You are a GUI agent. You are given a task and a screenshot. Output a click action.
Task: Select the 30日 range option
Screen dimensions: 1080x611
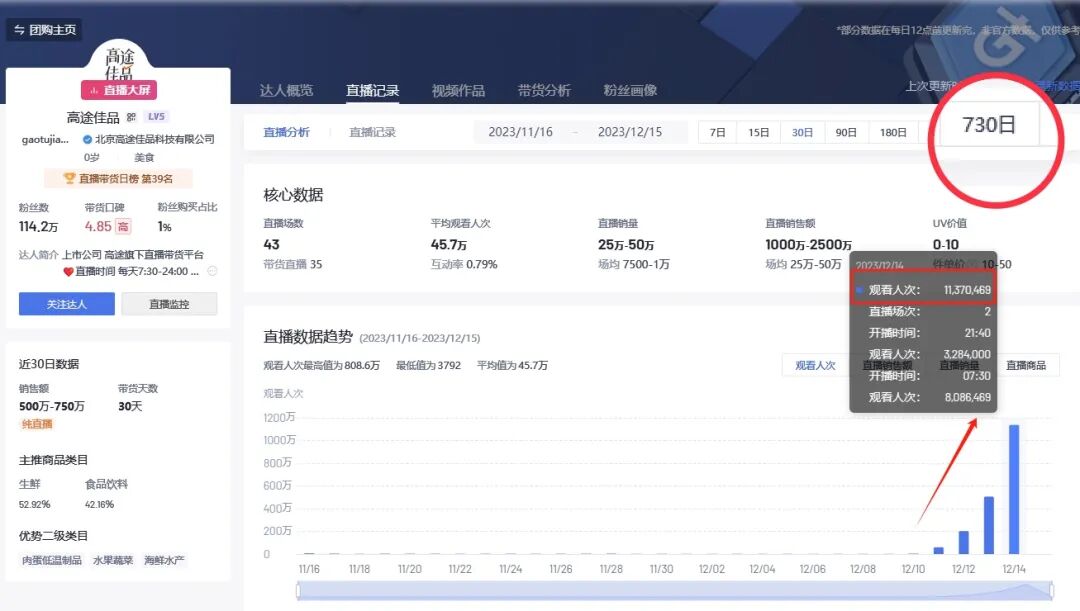802,132
